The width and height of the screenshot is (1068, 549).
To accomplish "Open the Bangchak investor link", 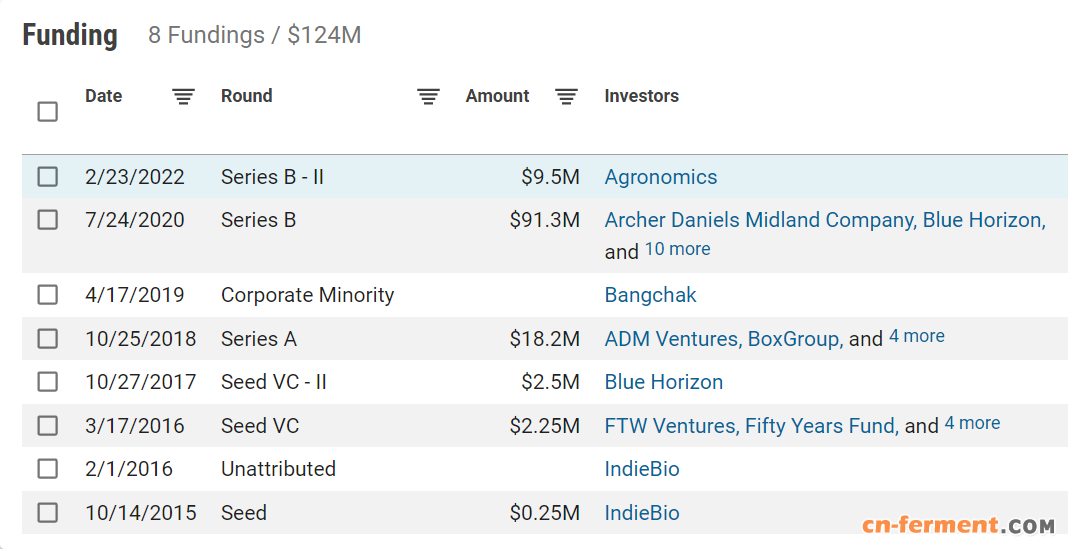I will click(x=650, y=295).
